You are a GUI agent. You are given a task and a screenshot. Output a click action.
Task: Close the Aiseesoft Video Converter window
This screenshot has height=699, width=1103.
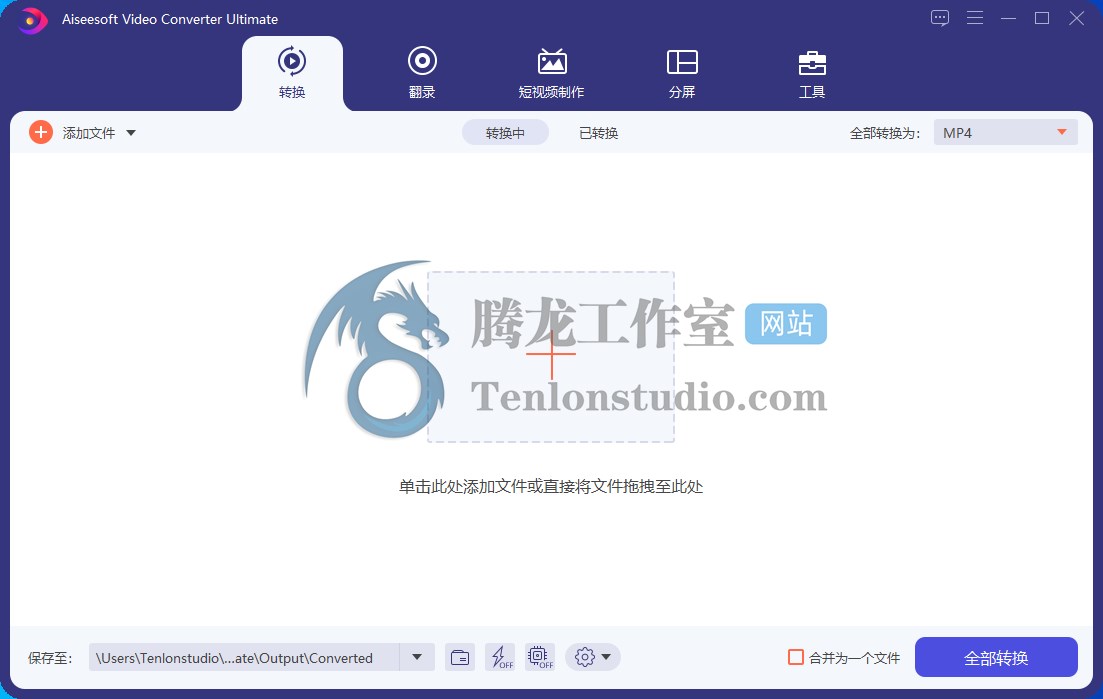click(1076, 18)
